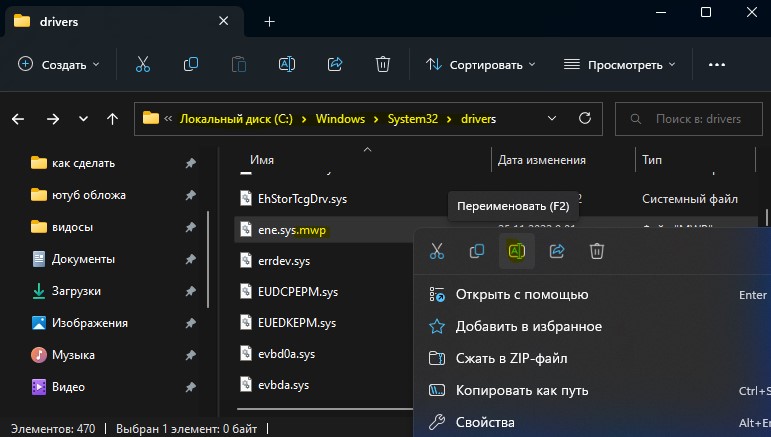771x437 pixels.
Task: Select Windows in the address path
Action: tap(340, 119)
